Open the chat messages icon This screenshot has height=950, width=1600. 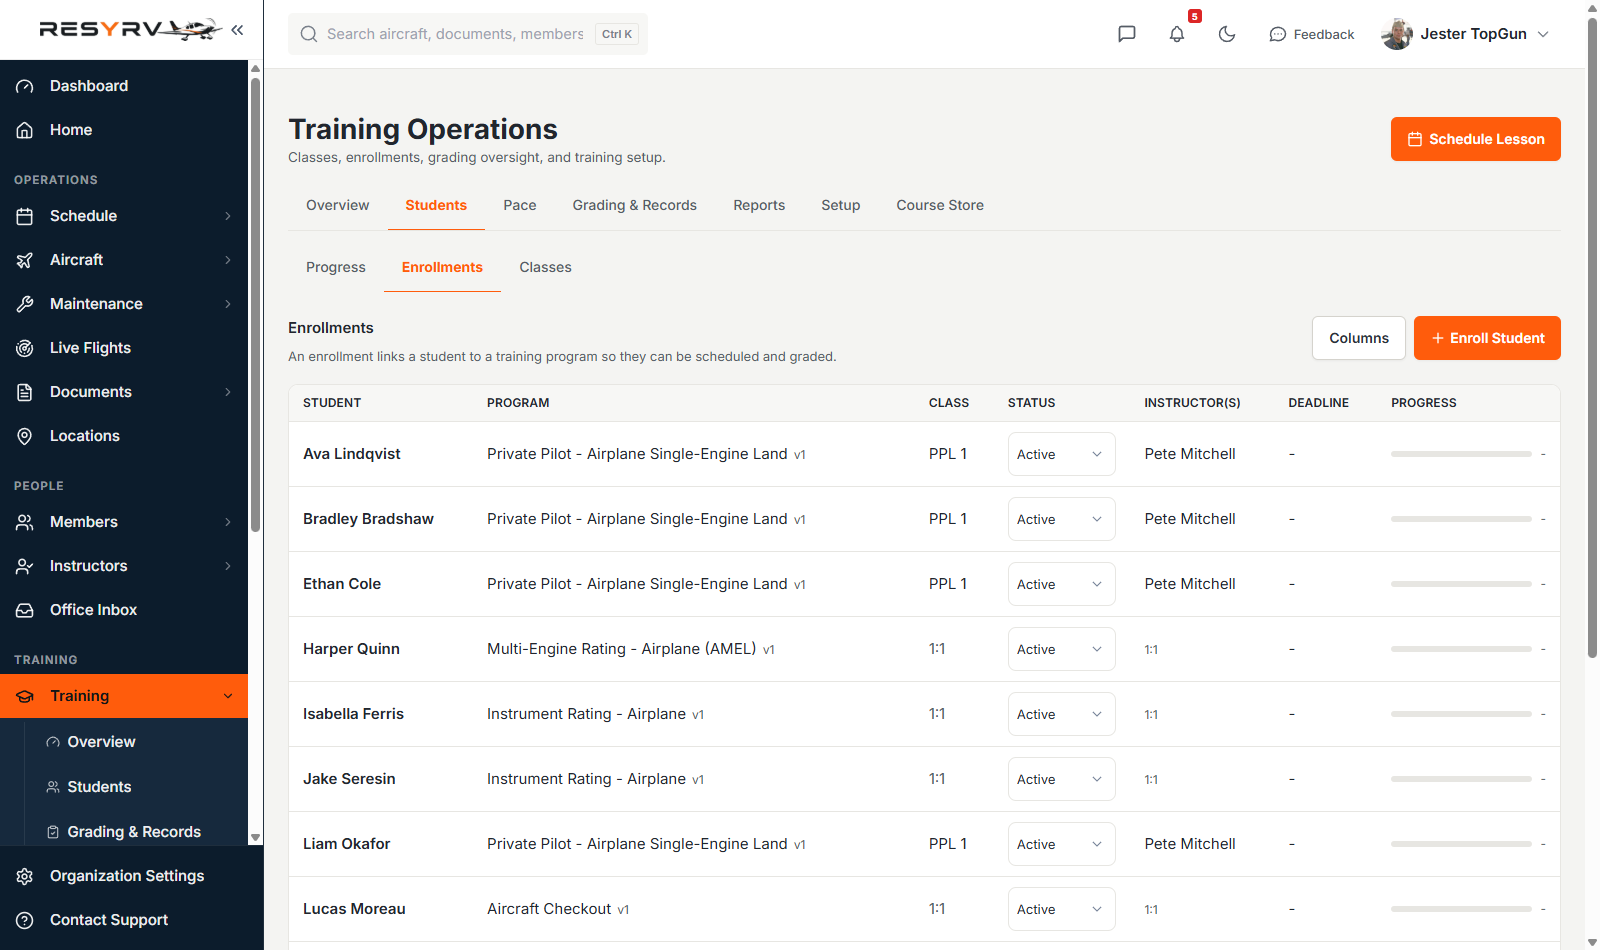point(1127,34)
